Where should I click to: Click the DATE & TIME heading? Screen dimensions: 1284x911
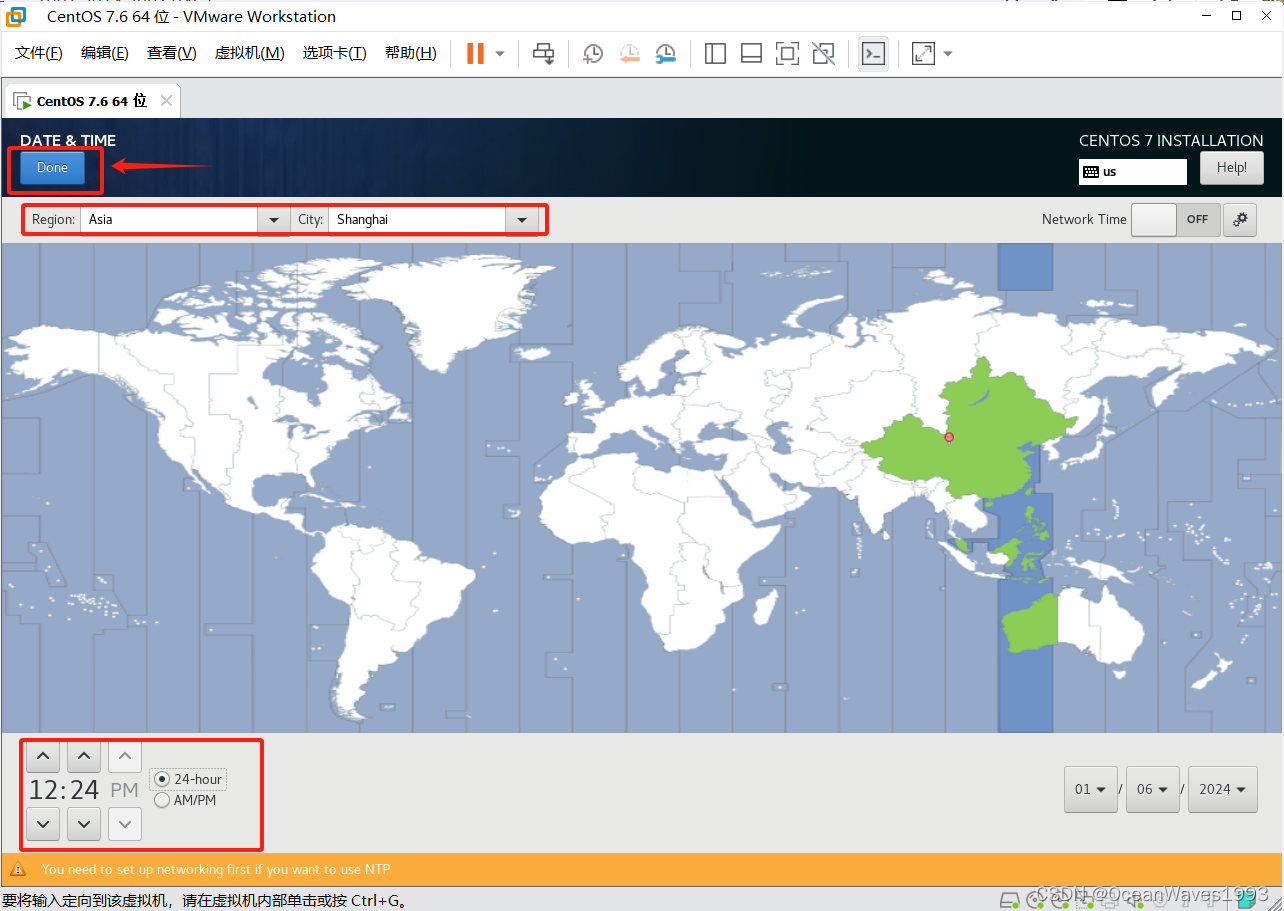[x=68, y=140]
